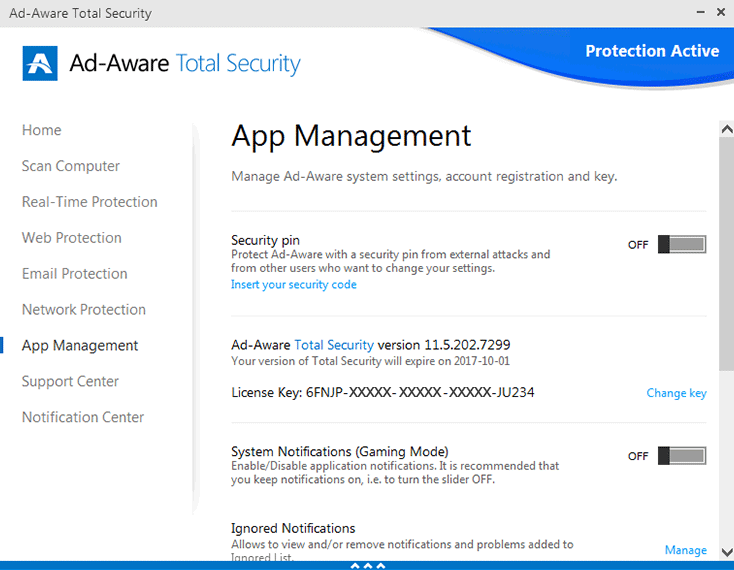The height and width of the screenshot is (570, 734).
Task: Close the Ad-Aware window
Action: point(720,13)
